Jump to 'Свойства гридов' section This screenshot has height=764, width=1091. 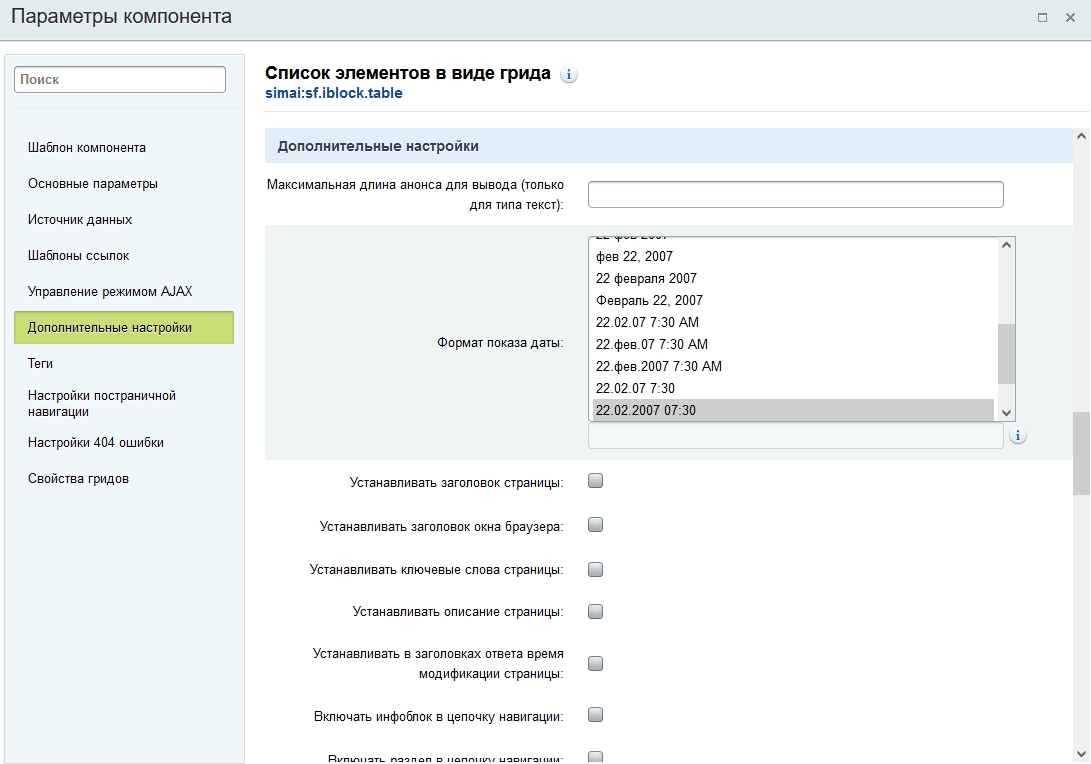(x=78, y=479)
